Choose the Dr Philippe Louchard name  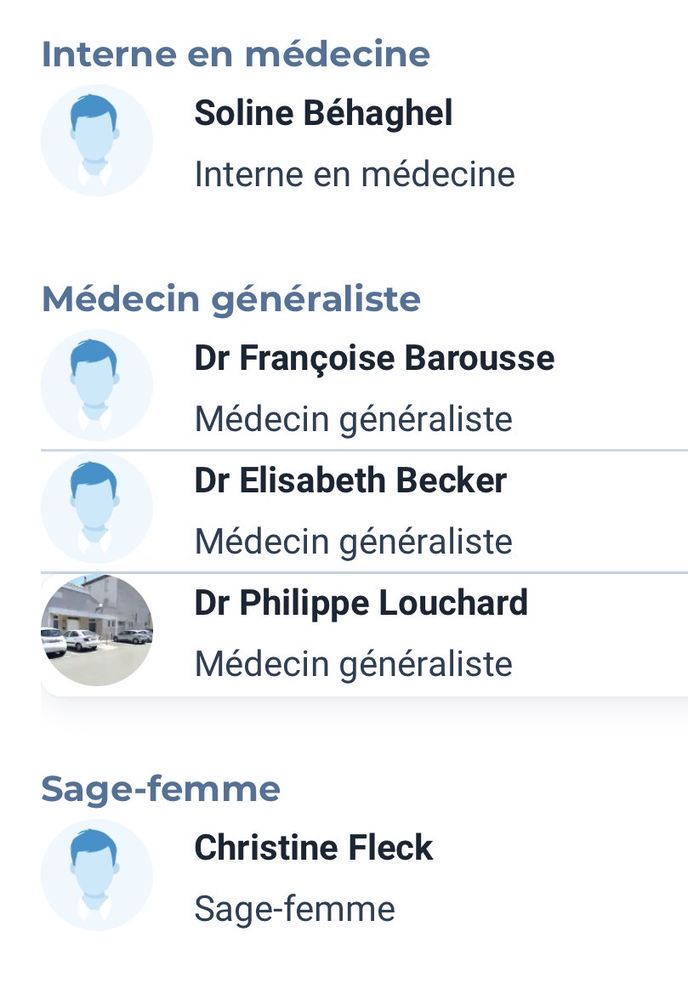tap(361, 603)
